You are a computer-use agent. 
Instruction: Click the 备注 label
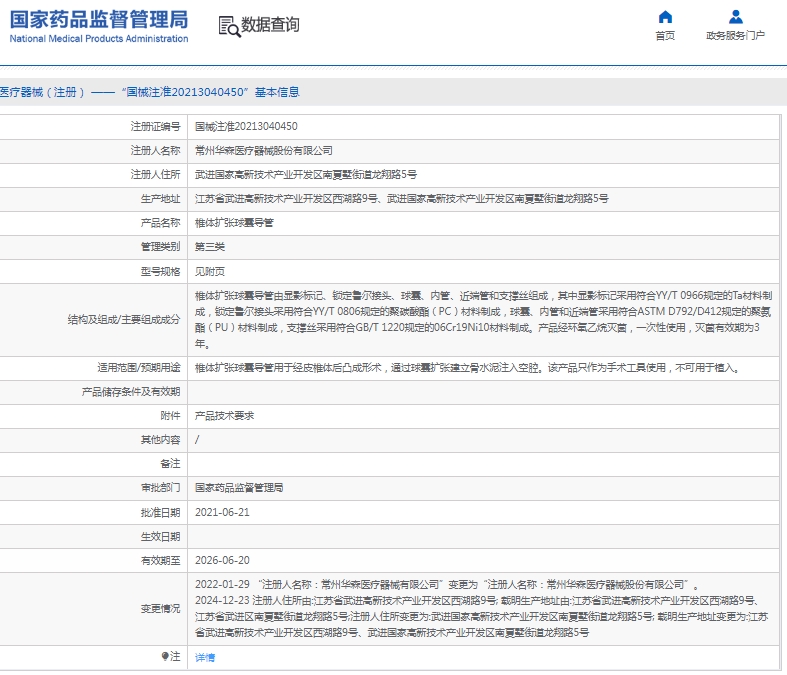tap(171, 464)
